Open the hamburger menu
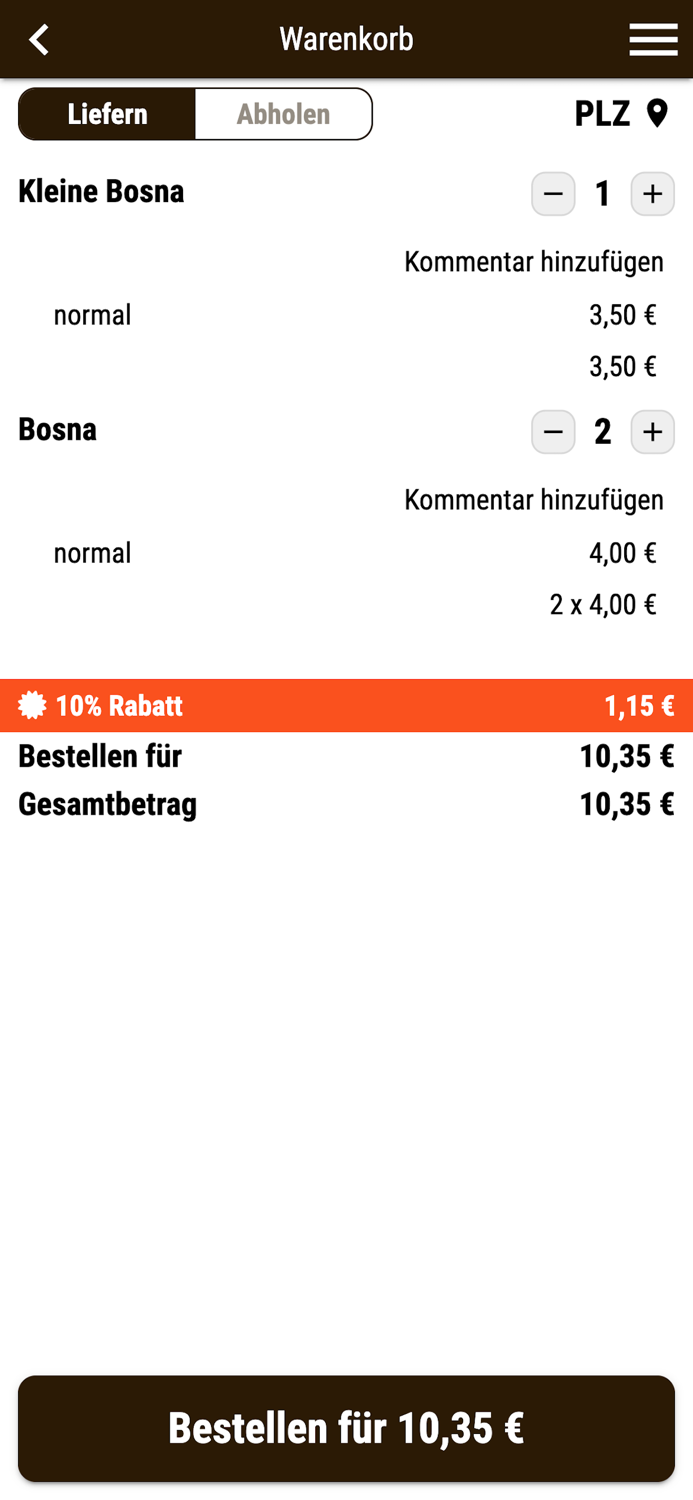This screenshot has height=1500, width=693. point(653,40)
